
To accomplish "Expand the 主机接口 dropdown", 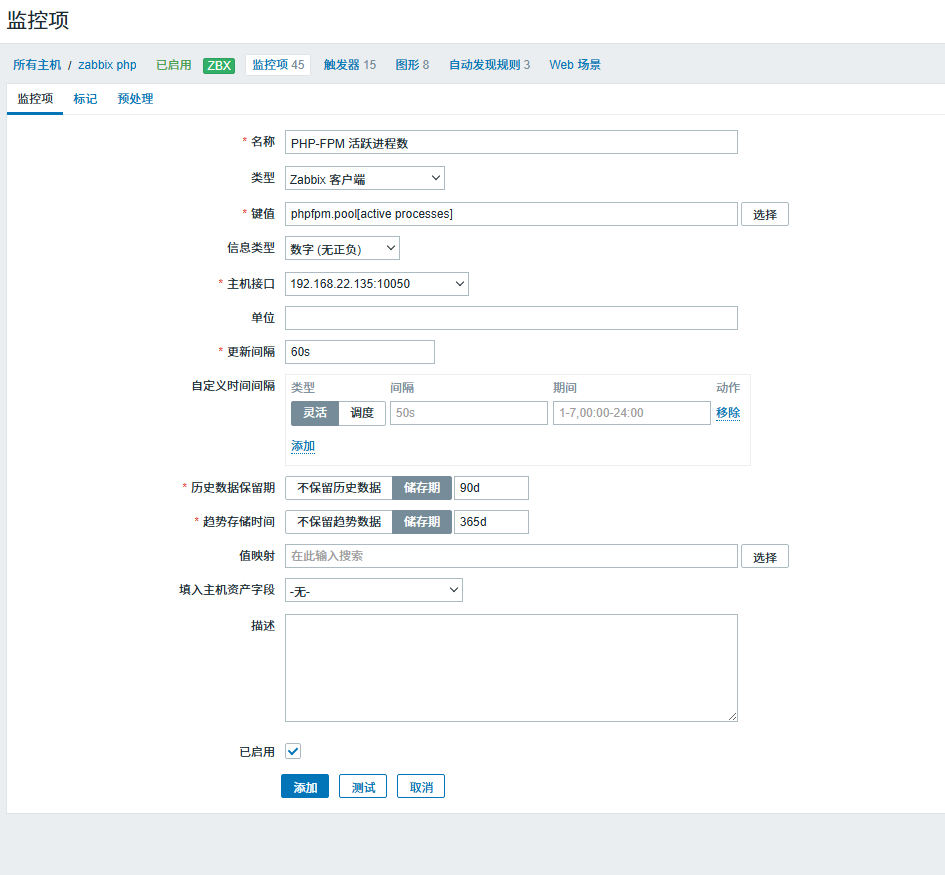I will point(377,284).
